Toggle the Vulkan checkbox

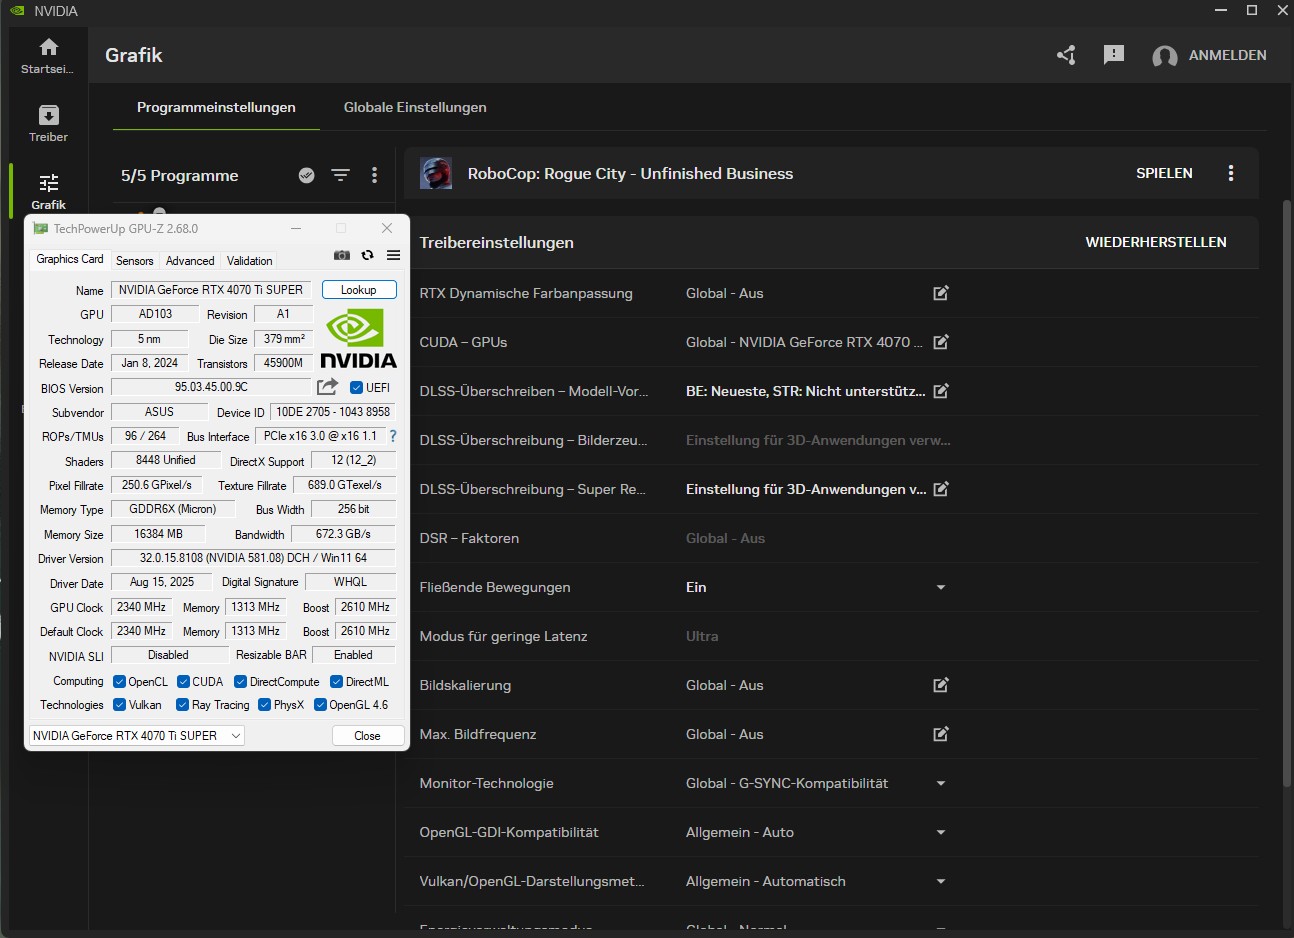click(120, 705)
